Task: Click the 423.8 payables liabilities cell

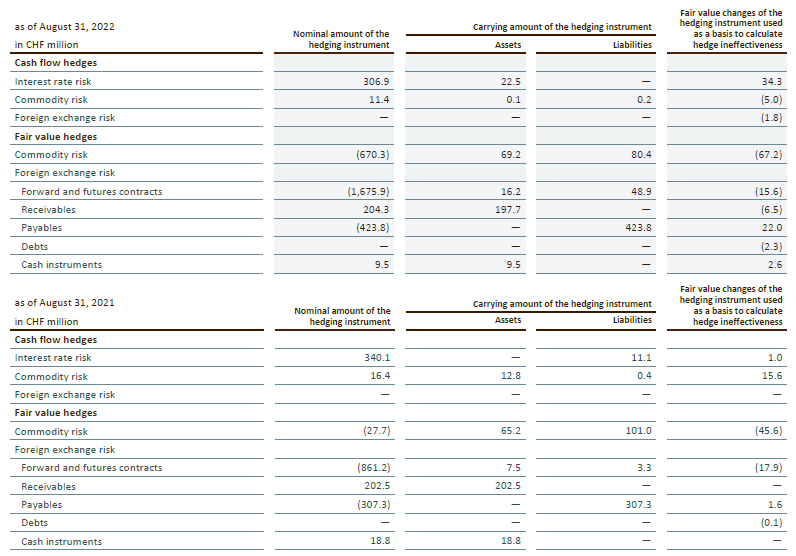Action: (x=637, y=228)
